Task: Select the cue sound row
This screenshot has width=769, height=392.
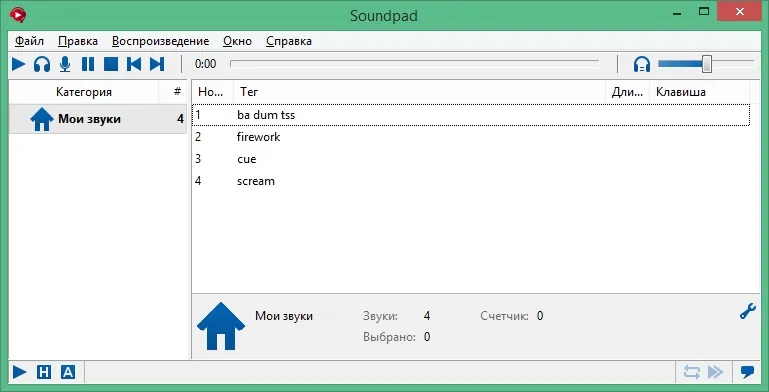Action: pyautogui.click(x=471, y=159)
